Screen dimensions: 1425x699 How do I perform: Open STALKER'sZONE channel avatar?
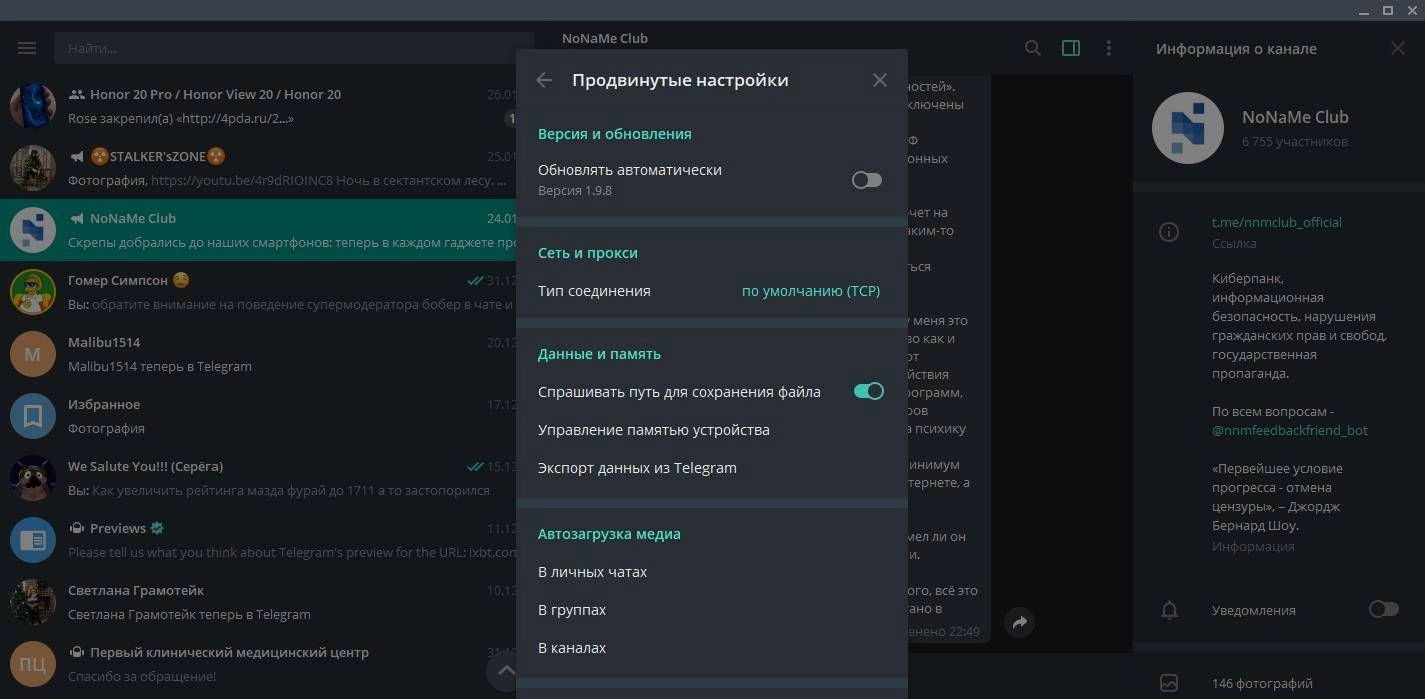tap(32, 168)
